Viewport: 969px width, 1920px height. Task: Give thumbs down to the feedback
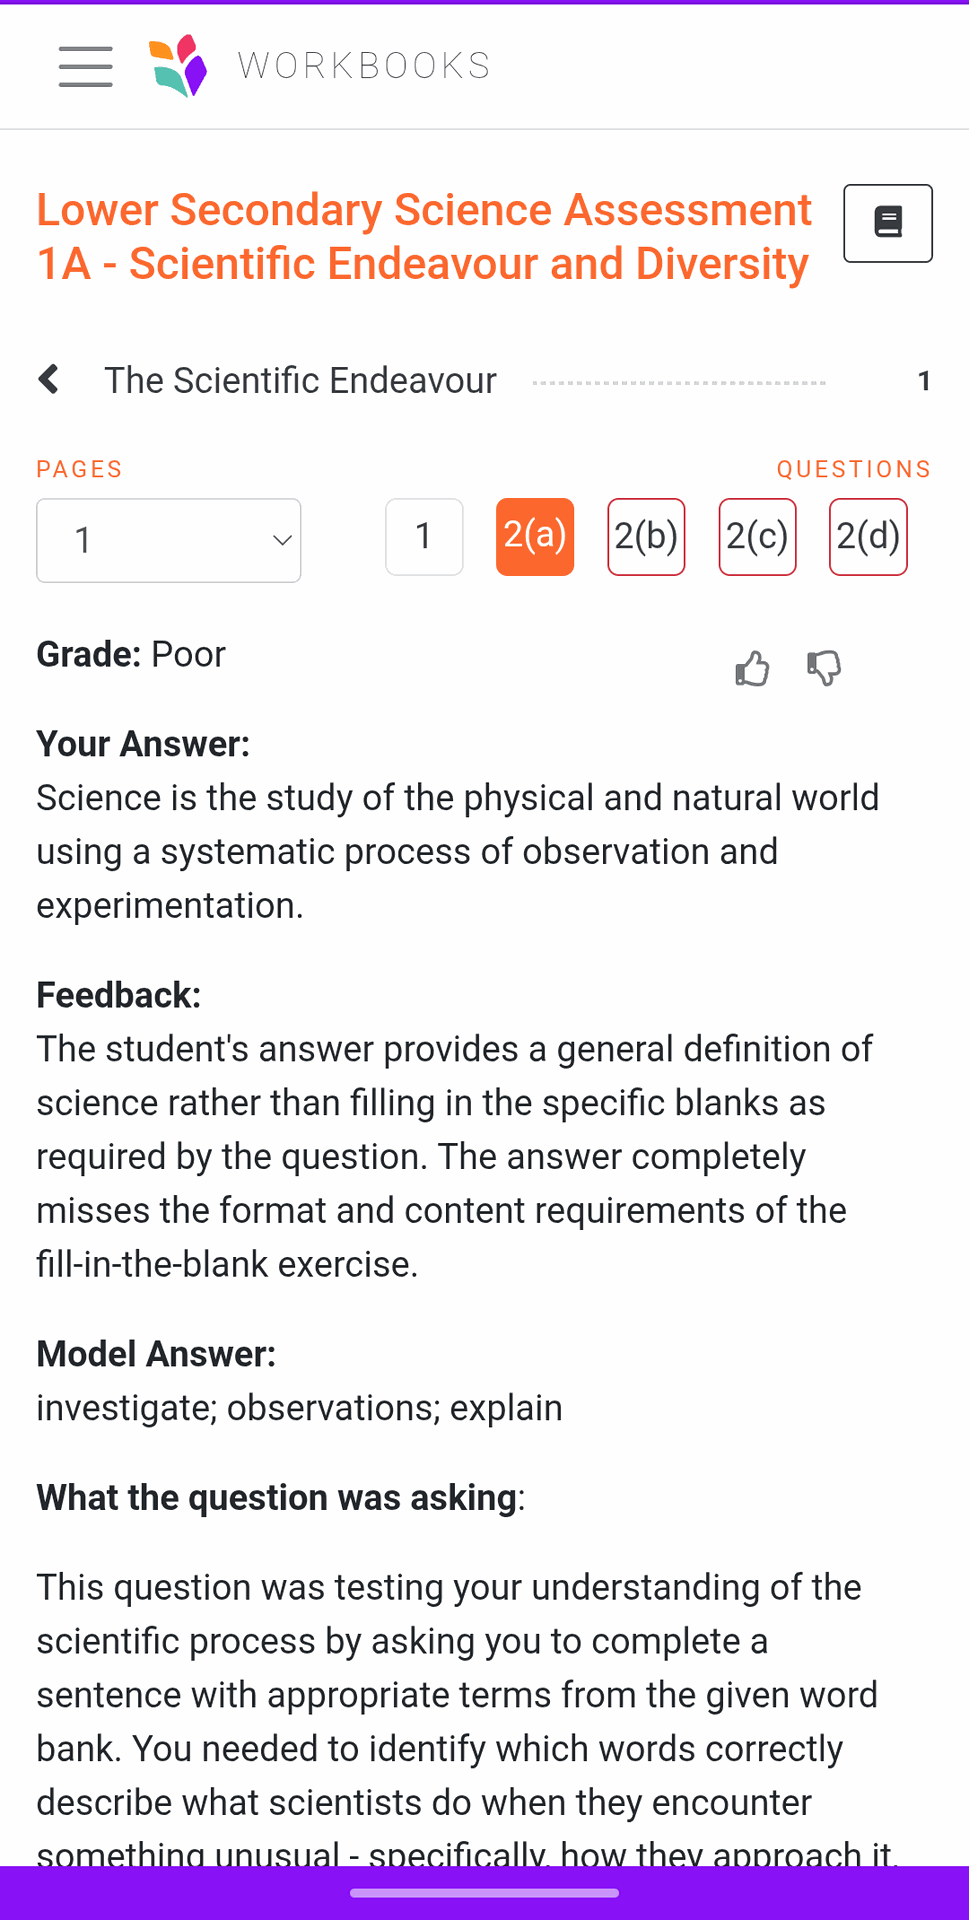tap(824, 668)
